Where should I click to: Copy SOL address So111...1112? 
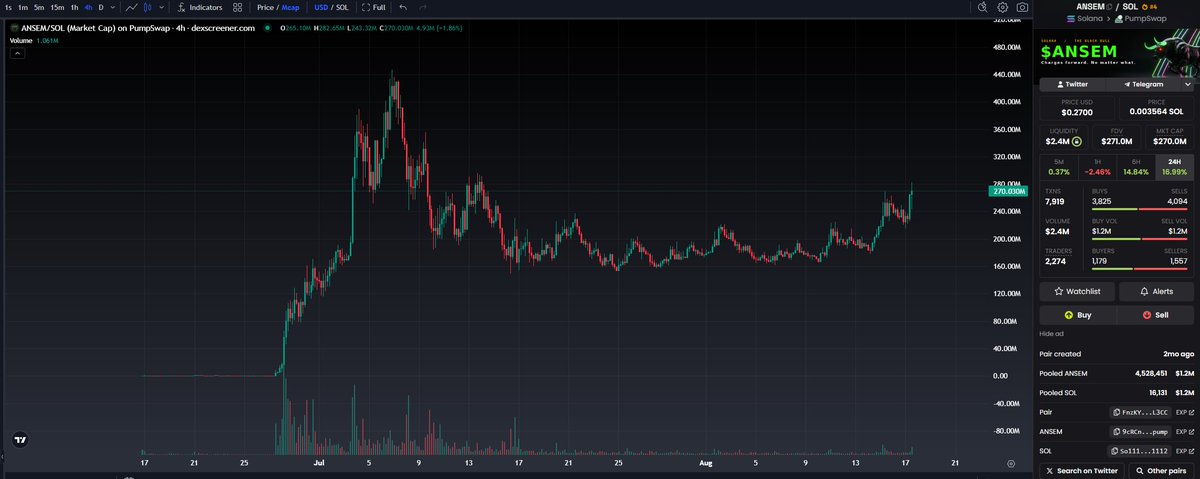(x=1141, y=451)
